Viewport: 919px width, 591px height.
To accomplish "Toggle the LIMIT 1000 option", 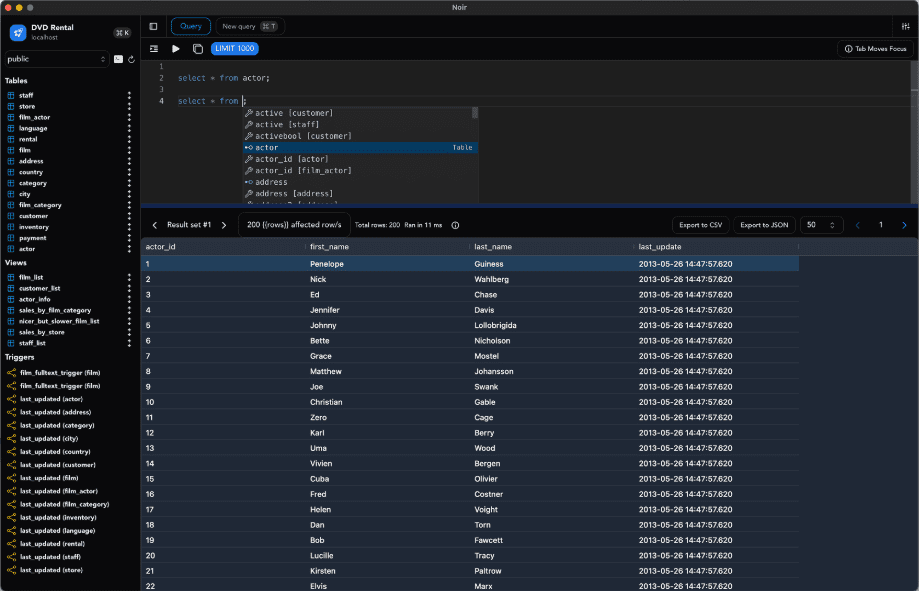I will [x=234, y=48].
